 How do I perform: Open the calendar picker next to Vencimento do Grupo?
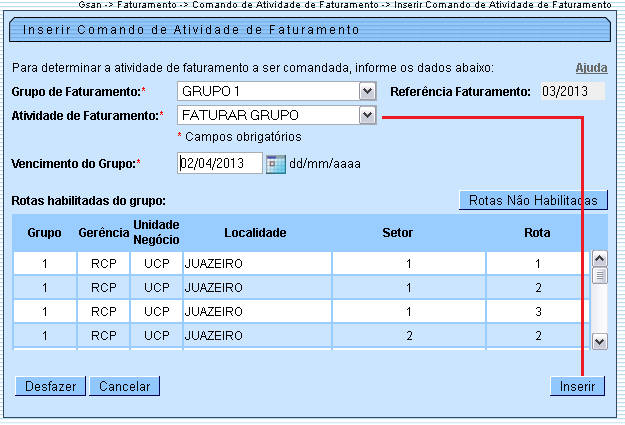tap(276, 164)
